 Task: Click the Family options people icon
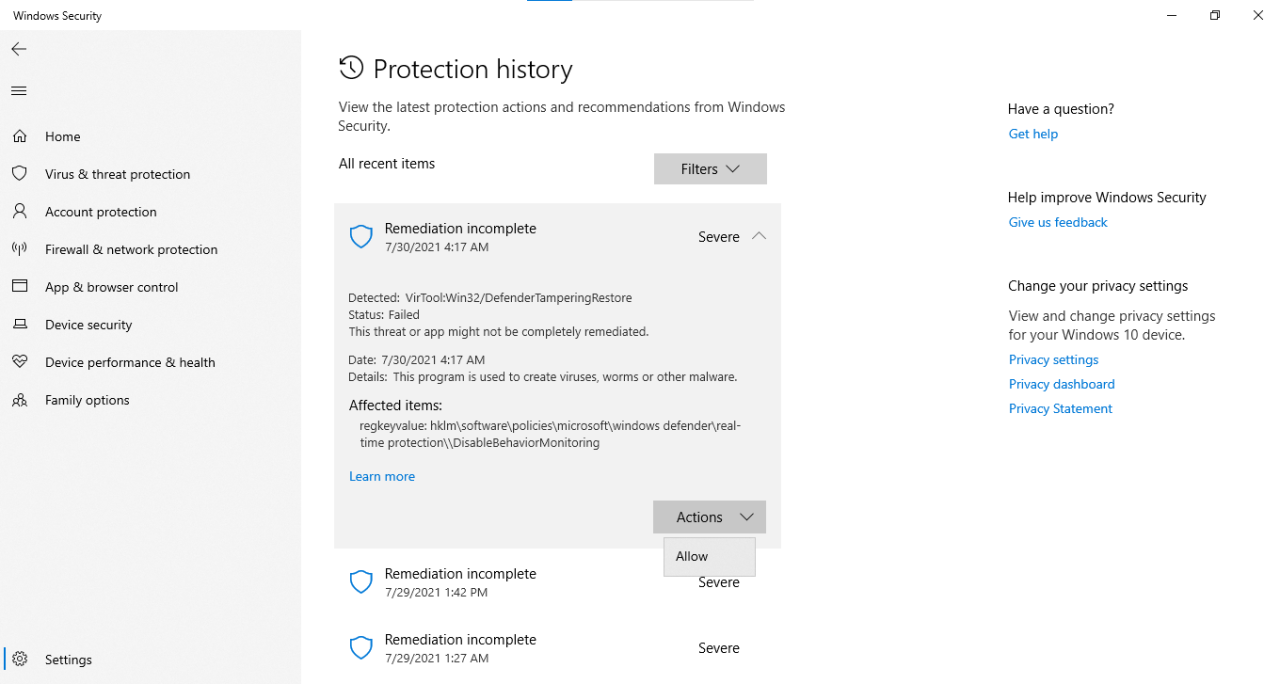coord(20,400)
